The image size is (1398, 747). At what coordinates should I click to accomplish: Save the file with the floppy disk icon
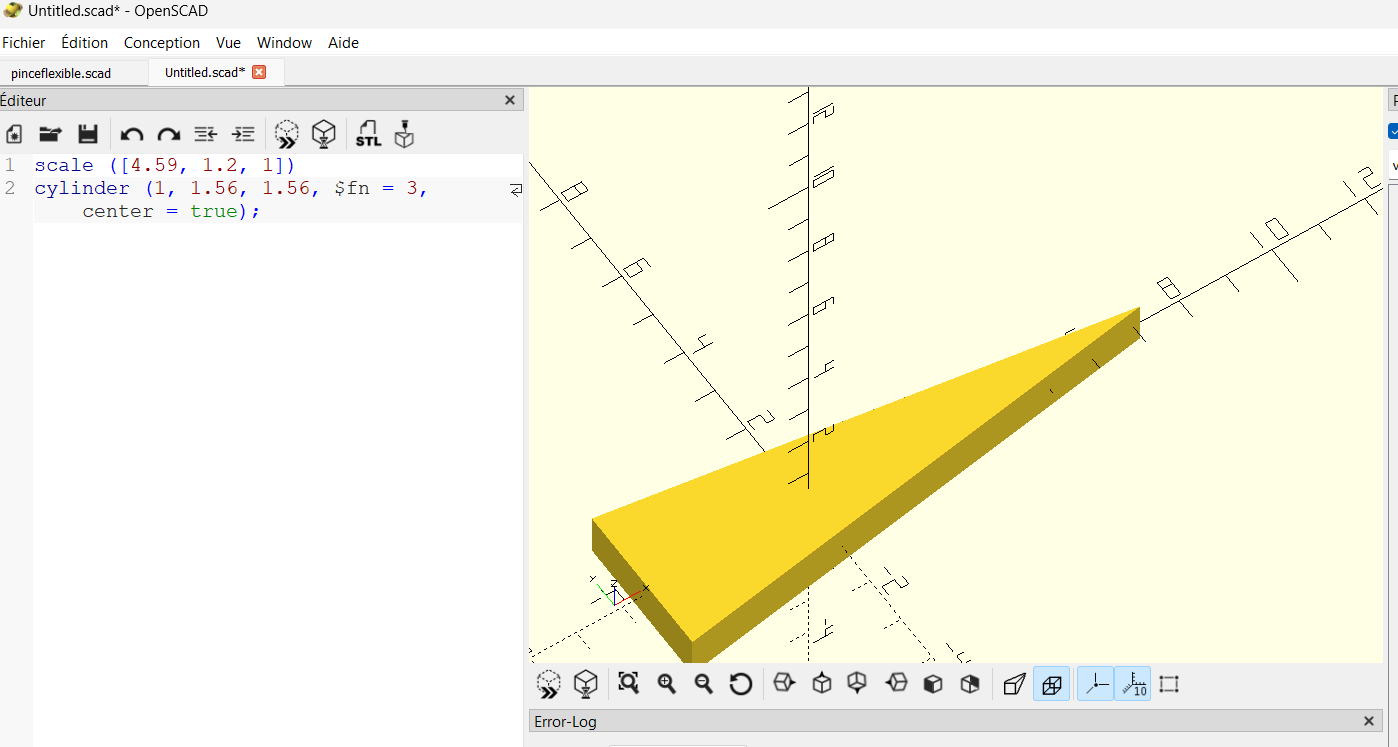coord(87,134)
